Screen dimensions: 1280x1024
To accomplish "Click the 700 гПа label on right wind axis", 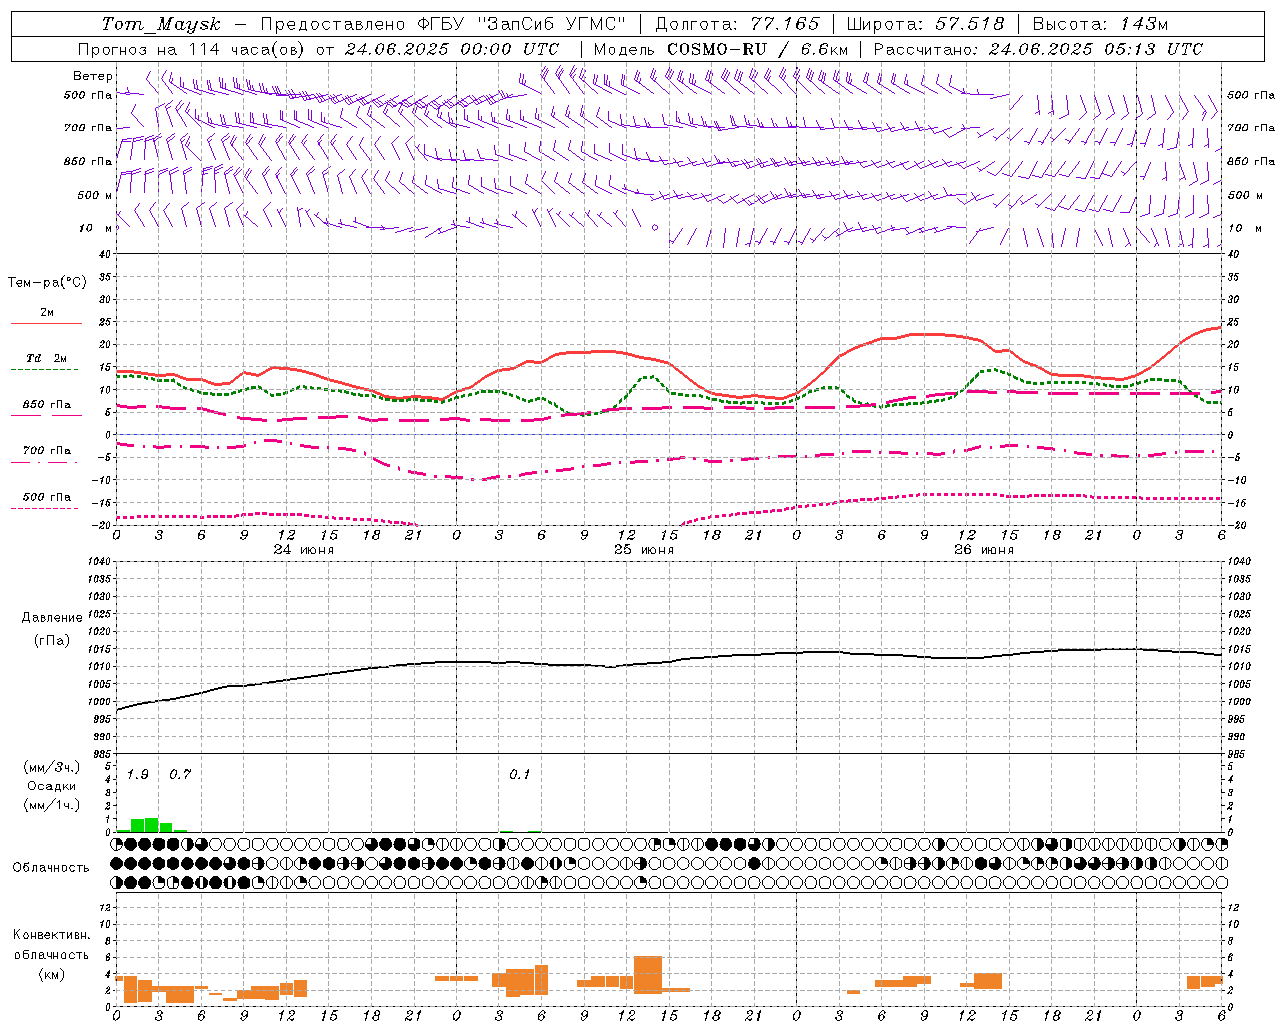I will tap(1251, 128).
